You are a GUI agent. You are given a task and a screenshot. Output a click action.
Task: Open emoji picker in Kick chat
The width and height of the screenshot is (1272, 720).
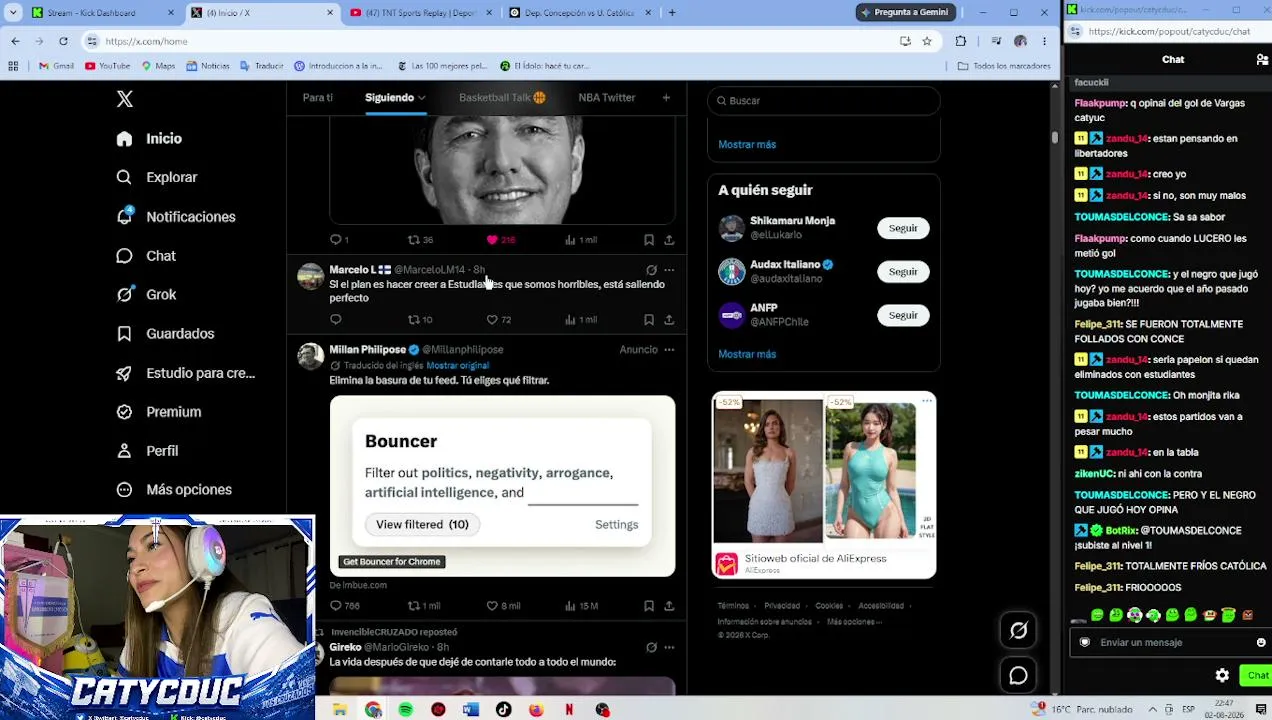(1261, 642)
